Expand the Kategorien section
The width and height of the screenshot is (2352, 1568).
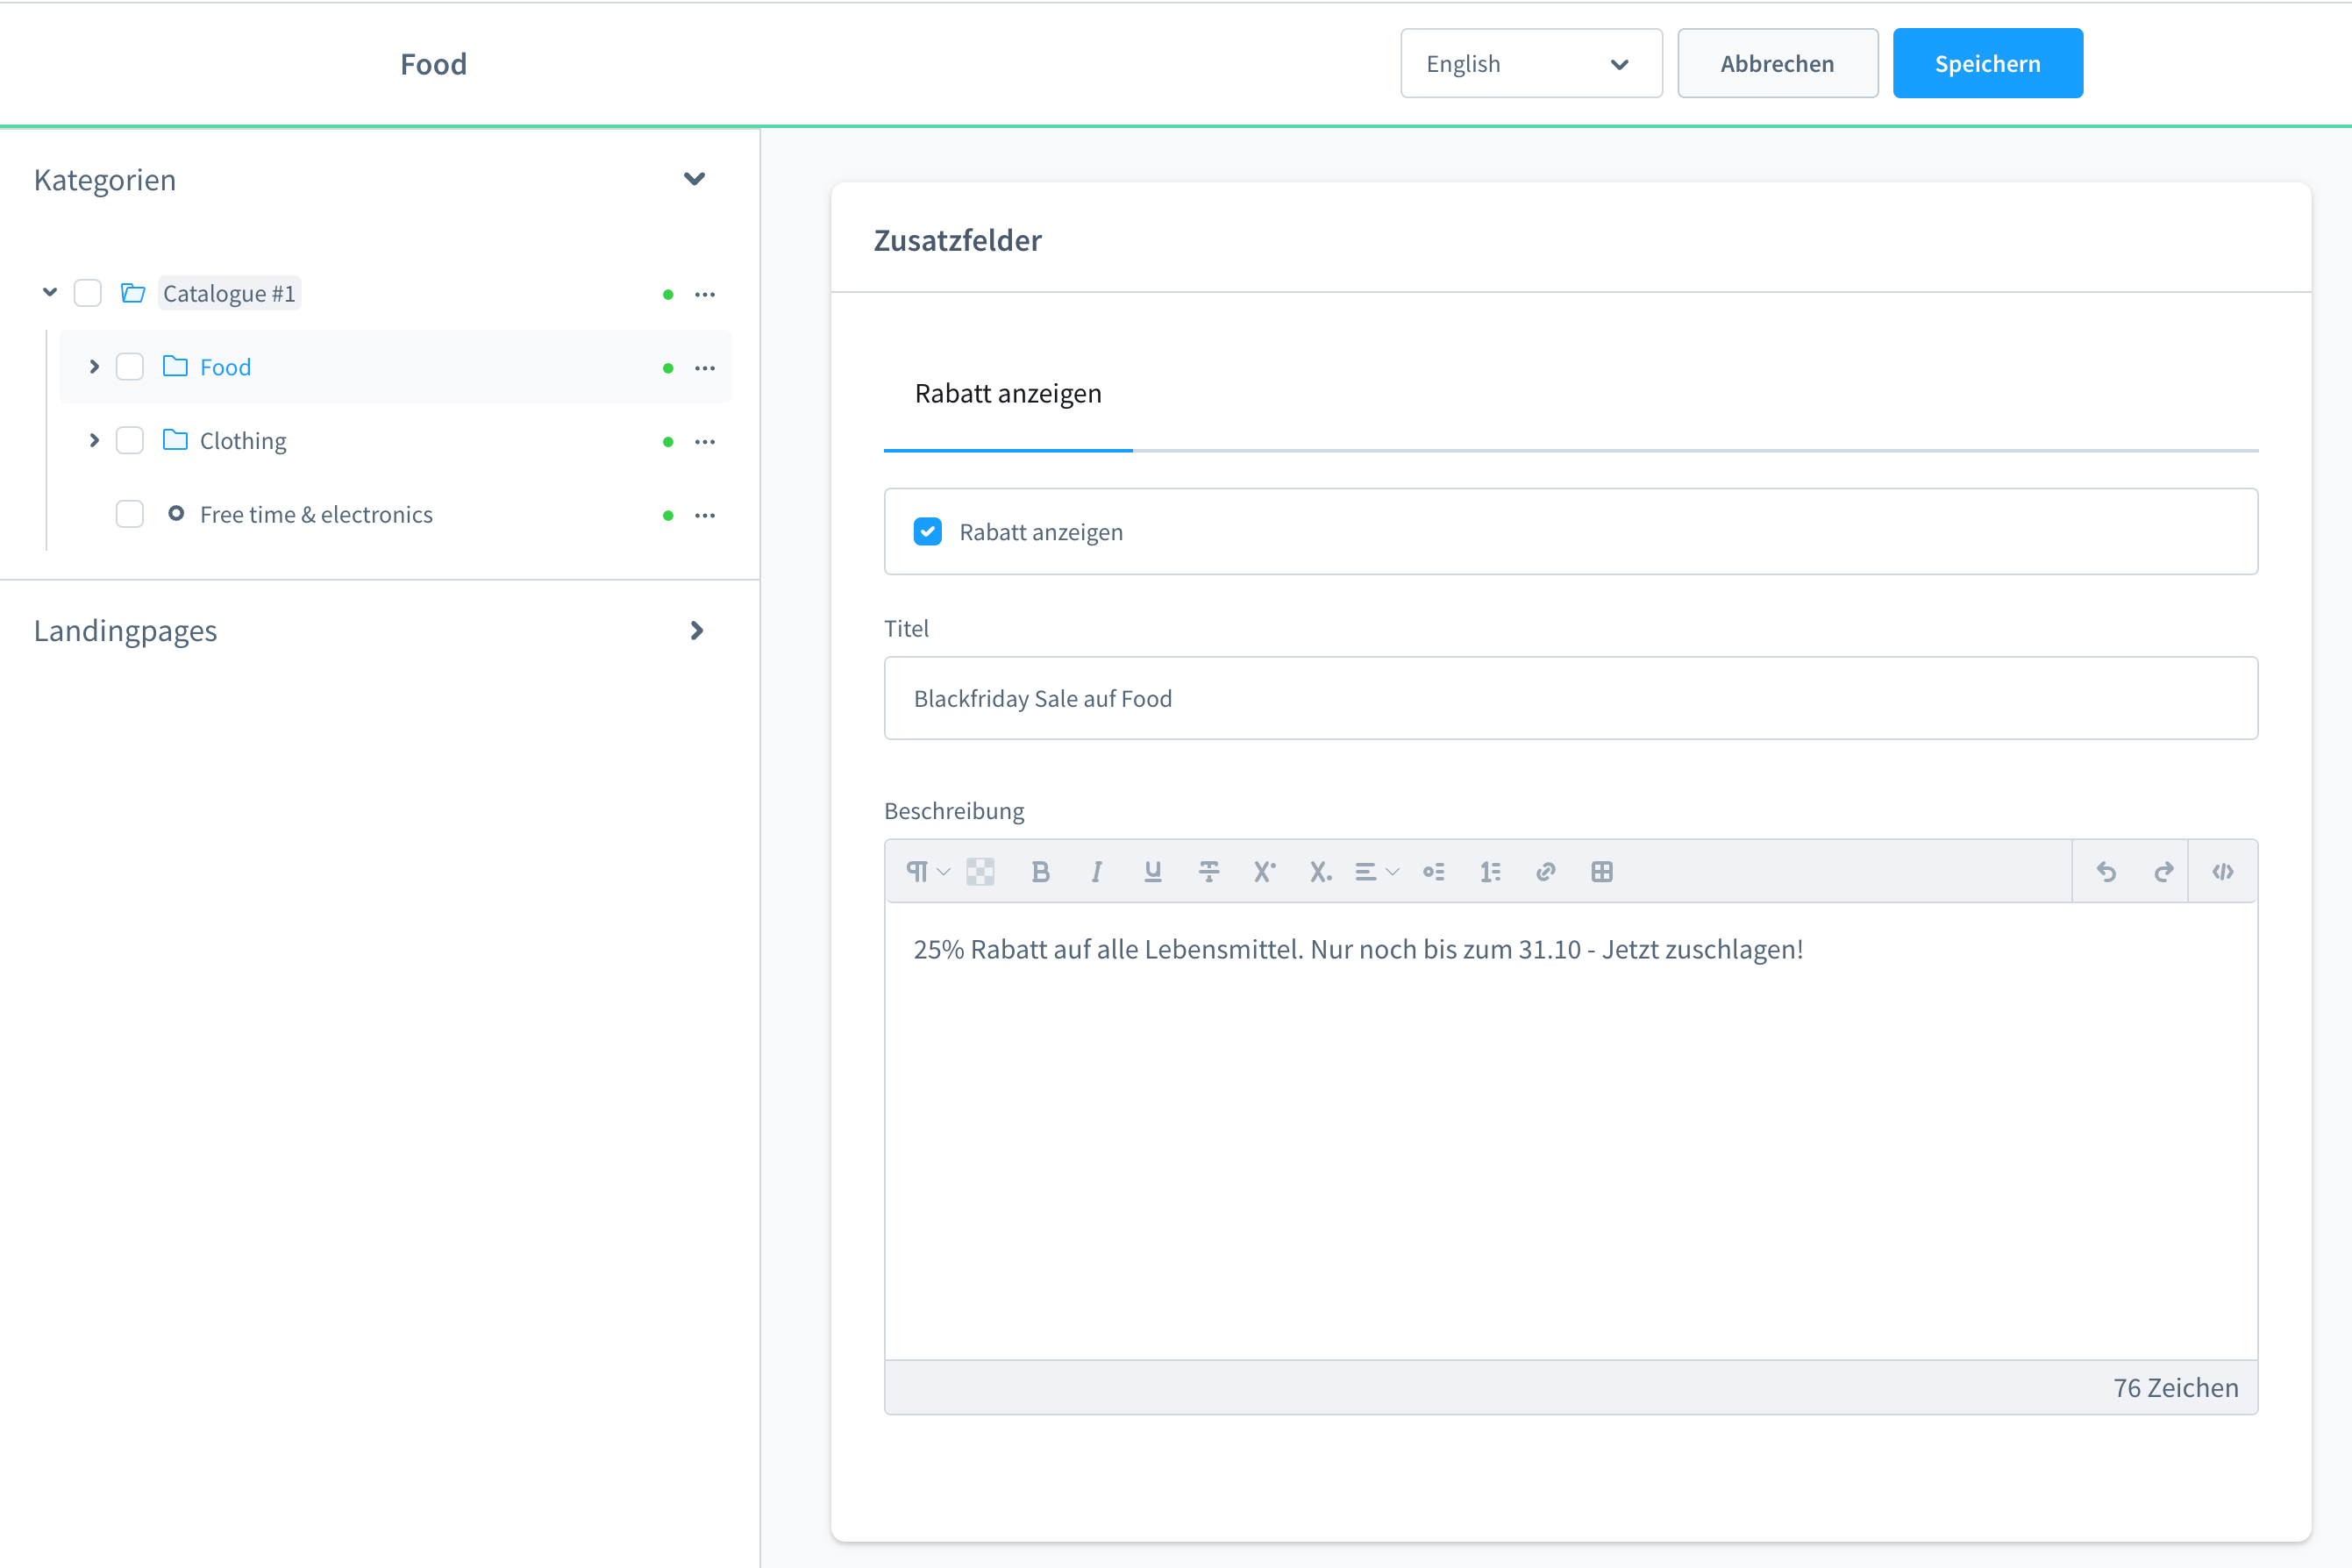pos(695,179)
